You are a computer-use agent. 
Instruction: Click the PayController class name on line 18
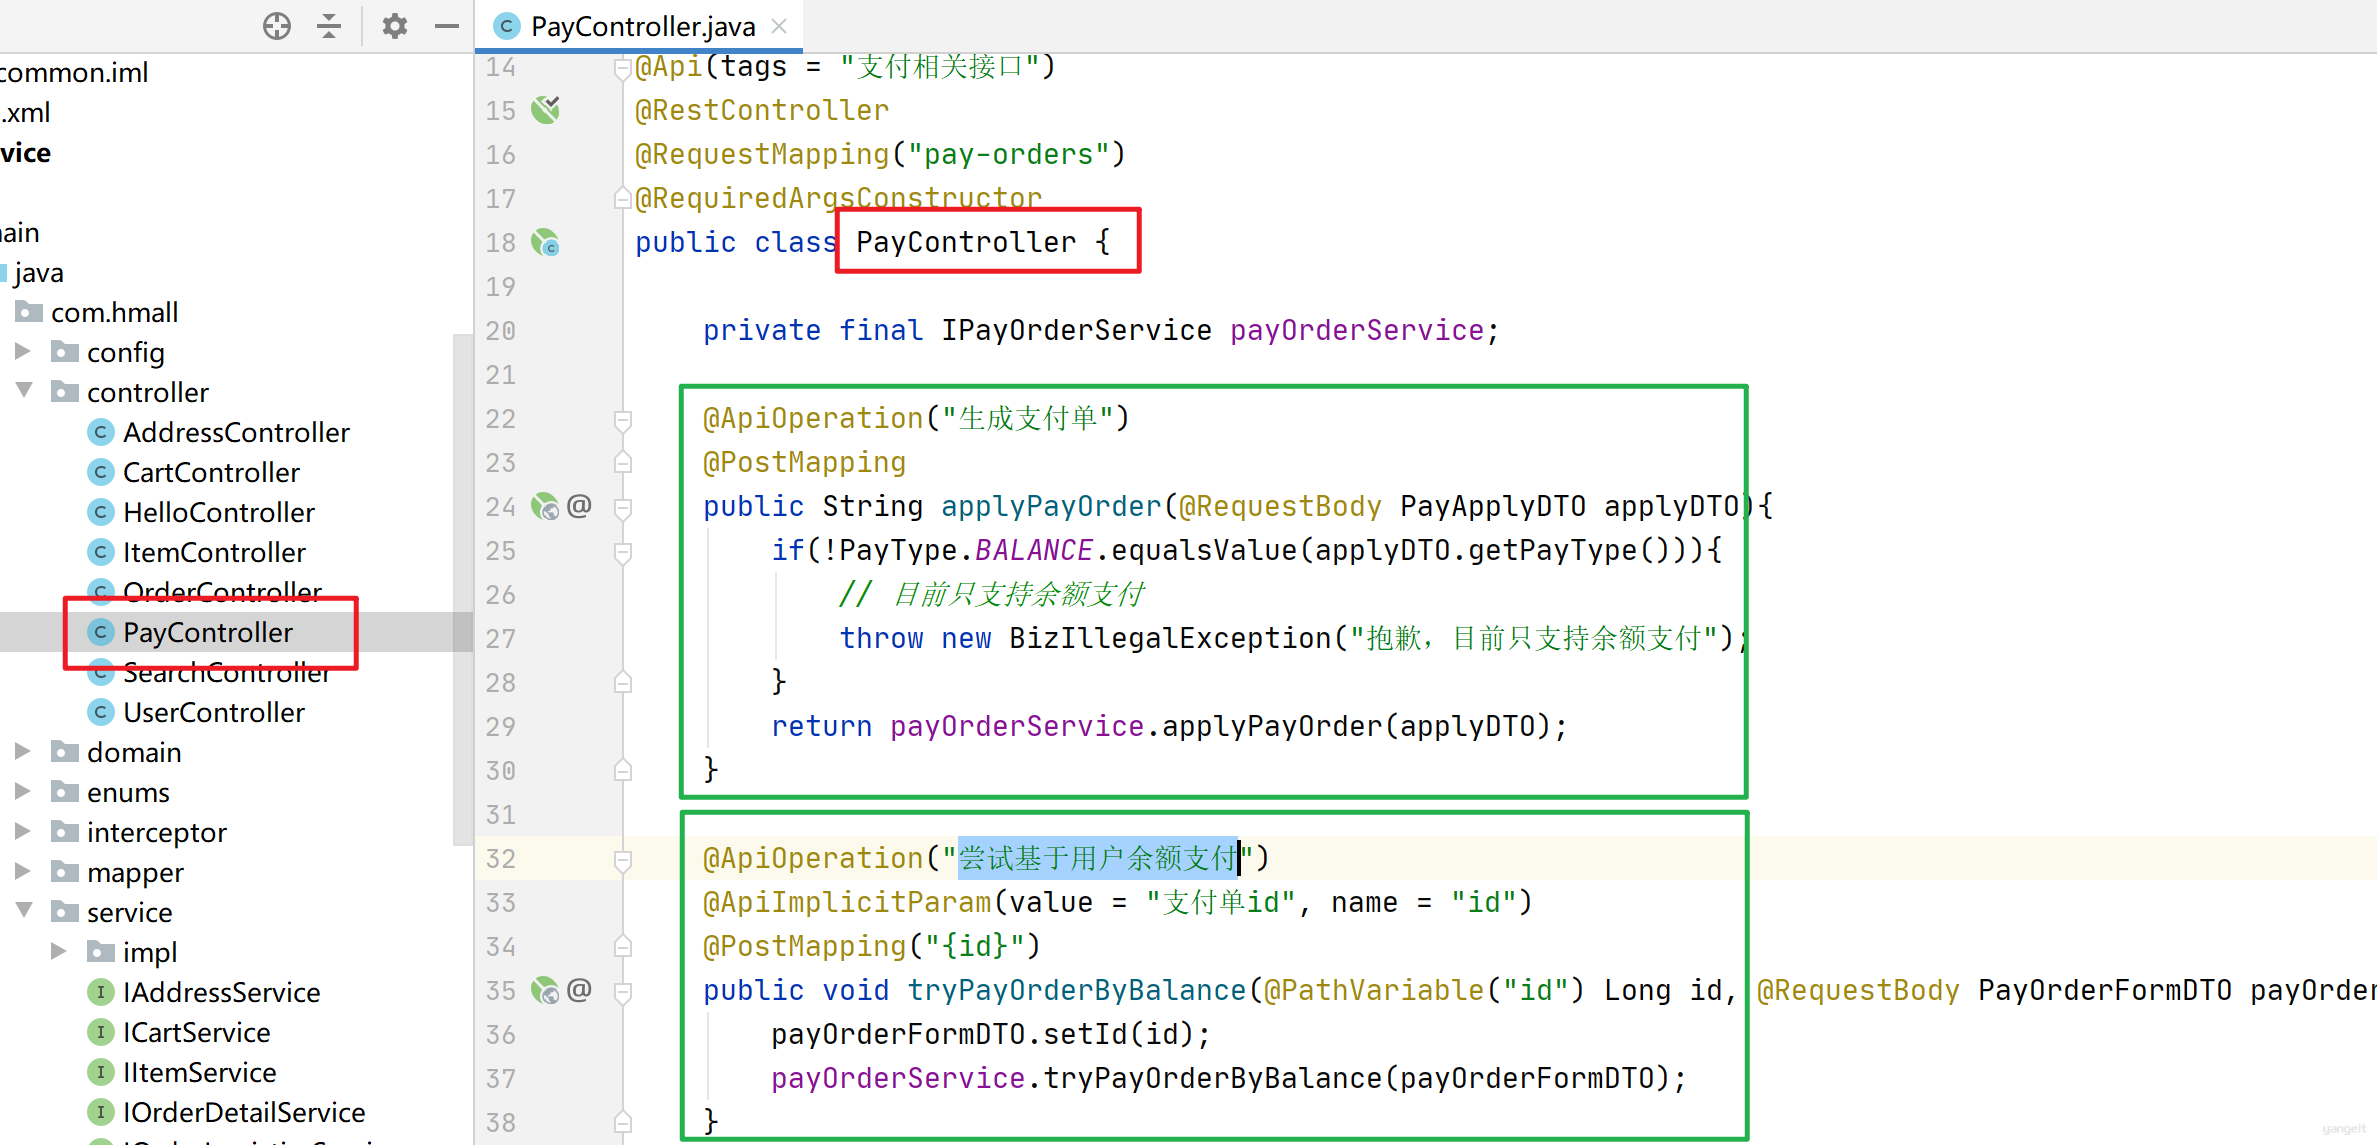tap(966, 242)
